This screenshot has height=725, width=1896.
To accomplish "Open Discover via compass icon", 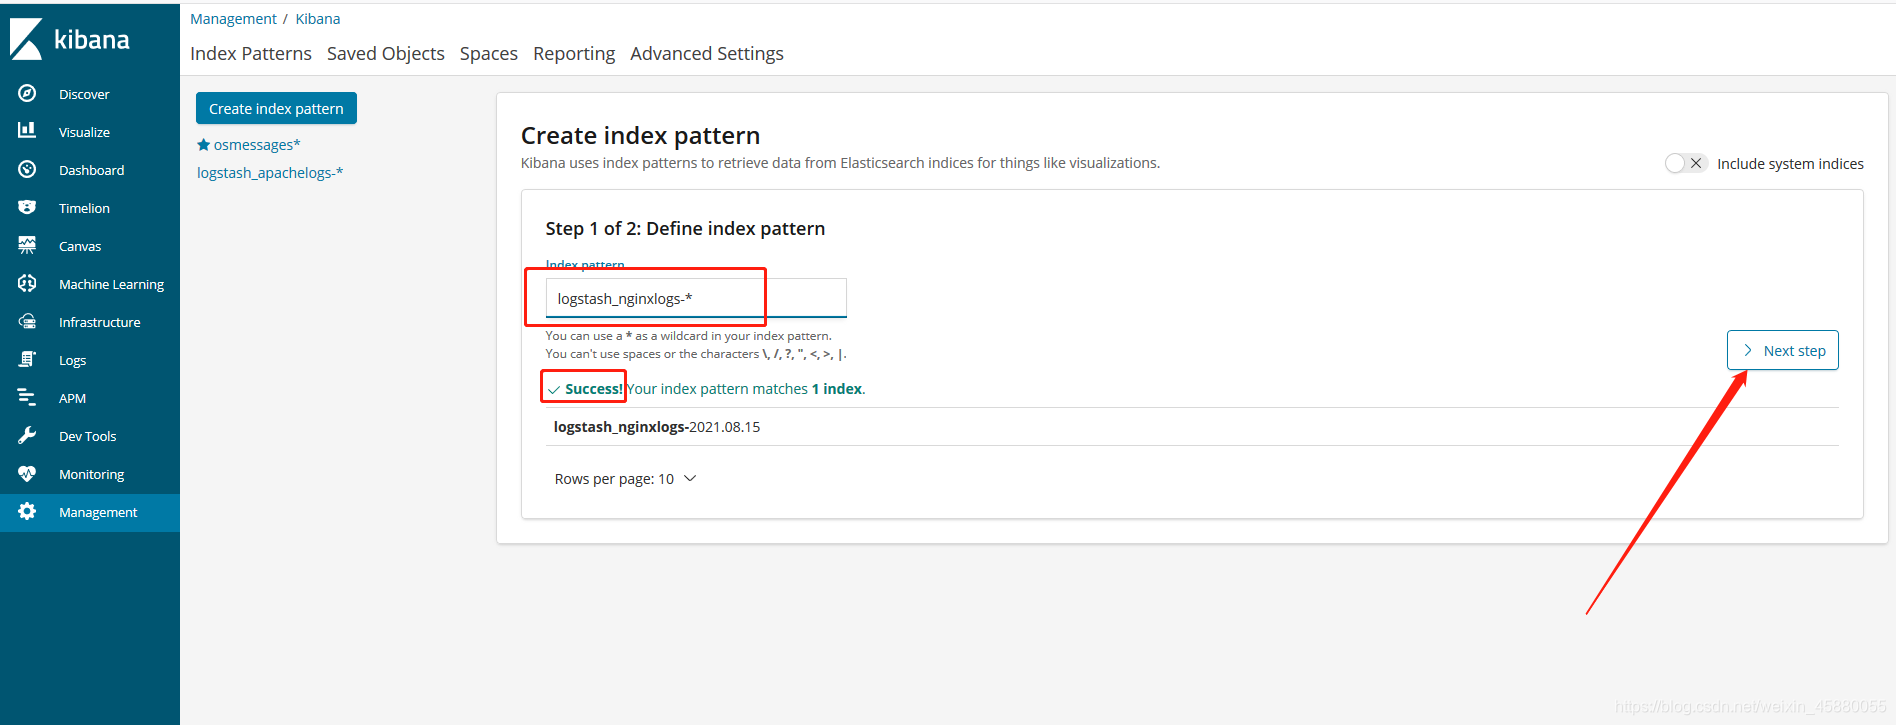I will (x=27, y=93).
